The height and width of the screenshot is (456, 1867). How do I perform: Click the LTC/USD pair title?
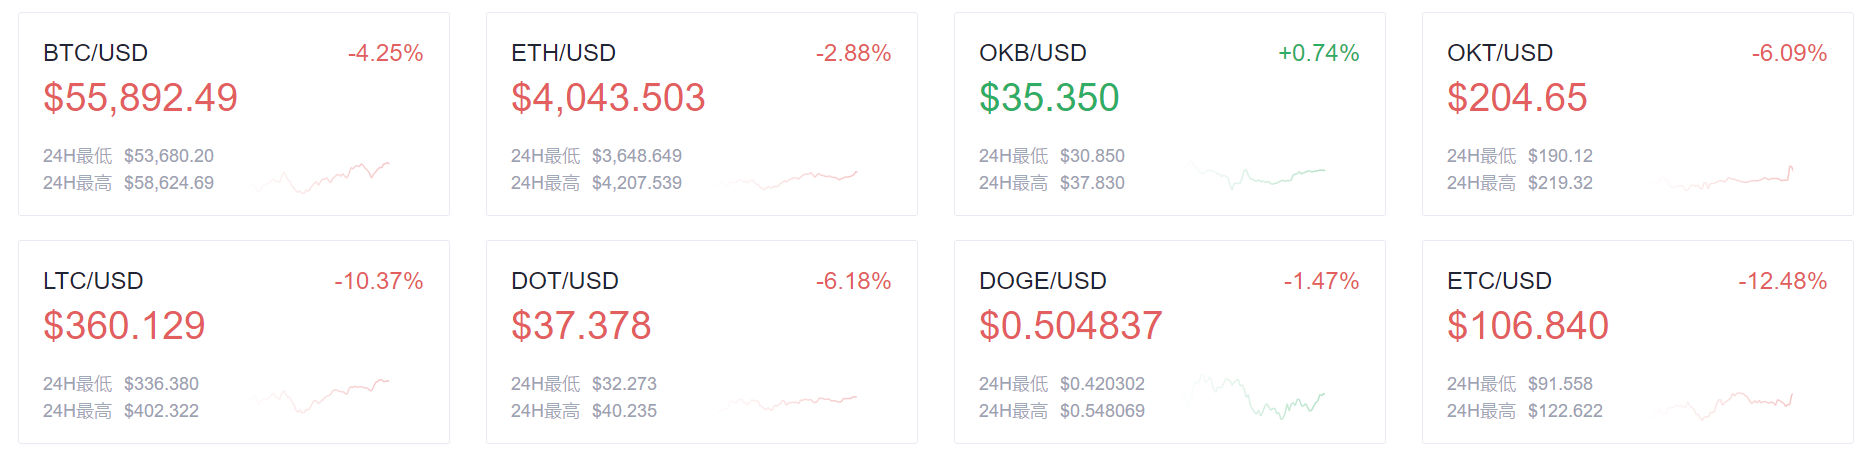coord(93,281)
